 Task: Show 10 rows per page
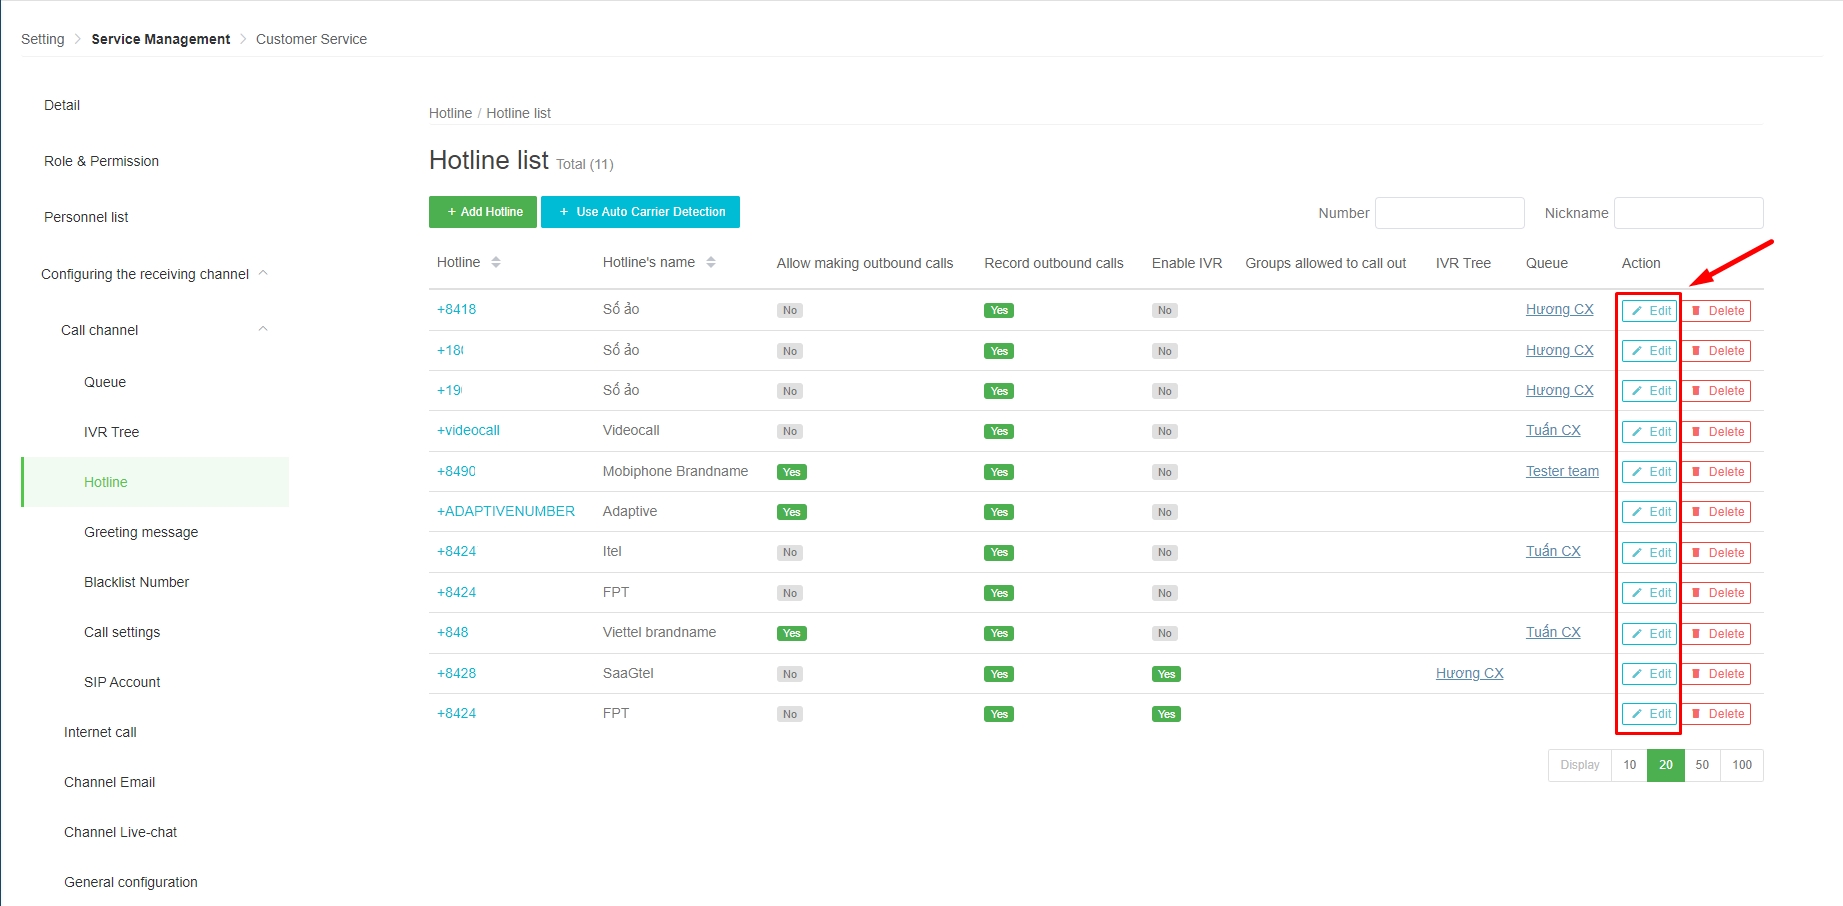[1630, 765]
